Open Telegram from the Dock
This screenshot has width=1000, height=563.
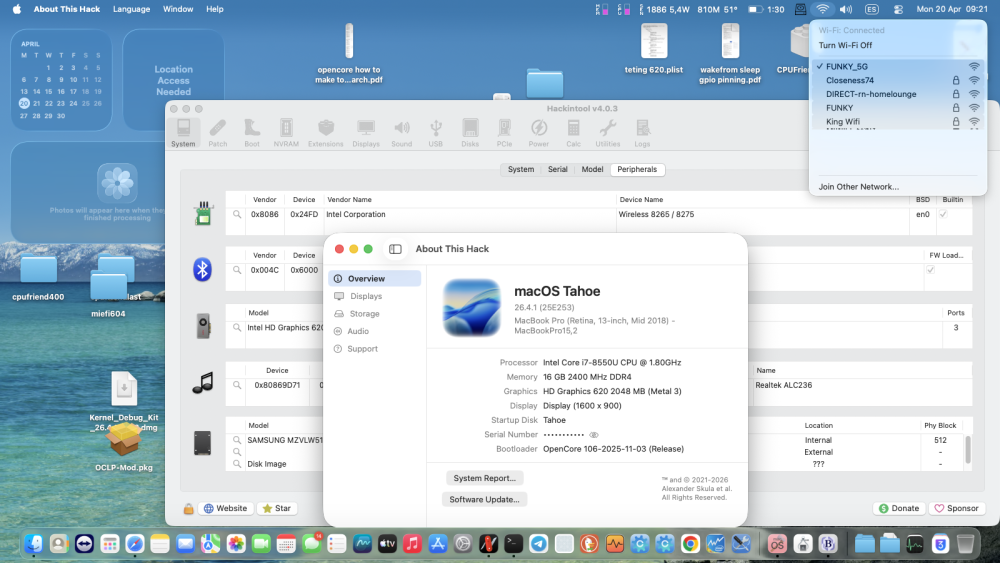click(538, 543)
